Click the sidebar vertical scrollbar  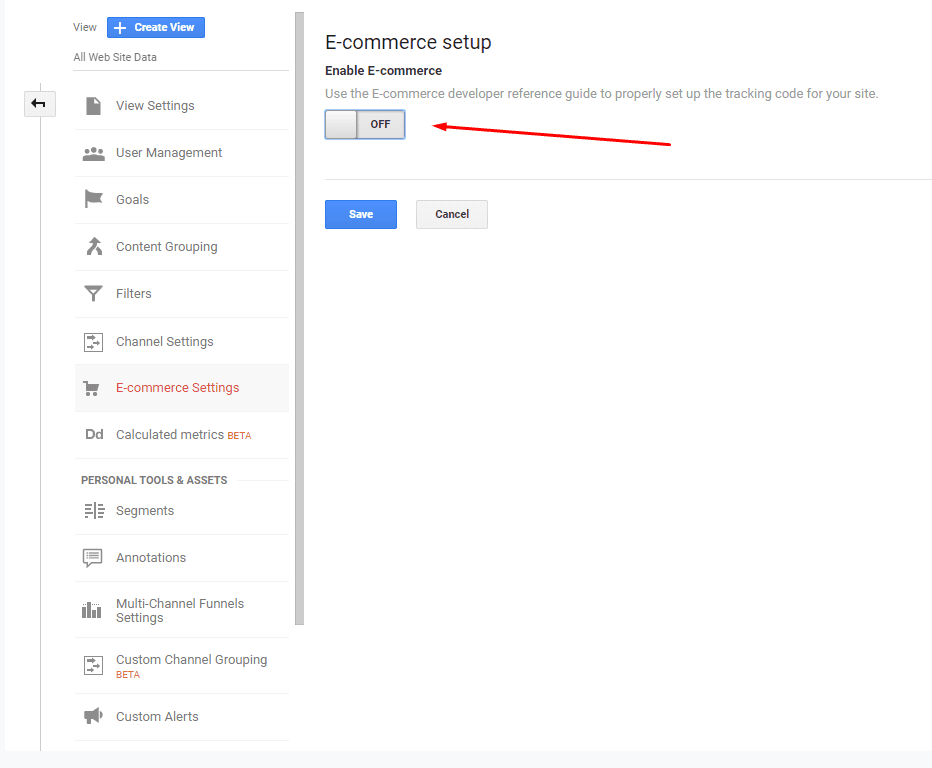[299, 320]
